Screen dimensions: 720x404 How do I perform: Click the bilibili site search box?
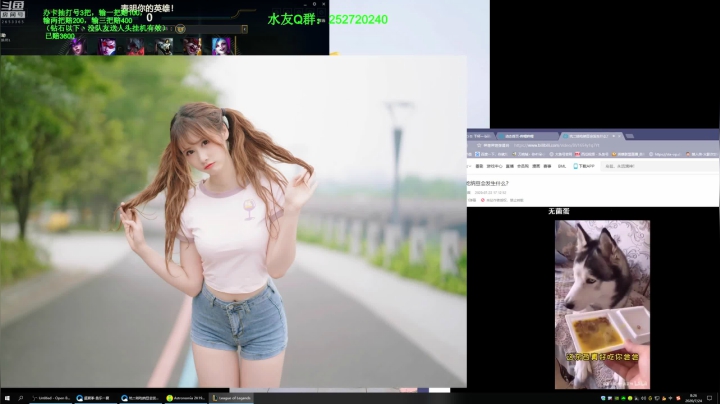click(x=660, y=166)
